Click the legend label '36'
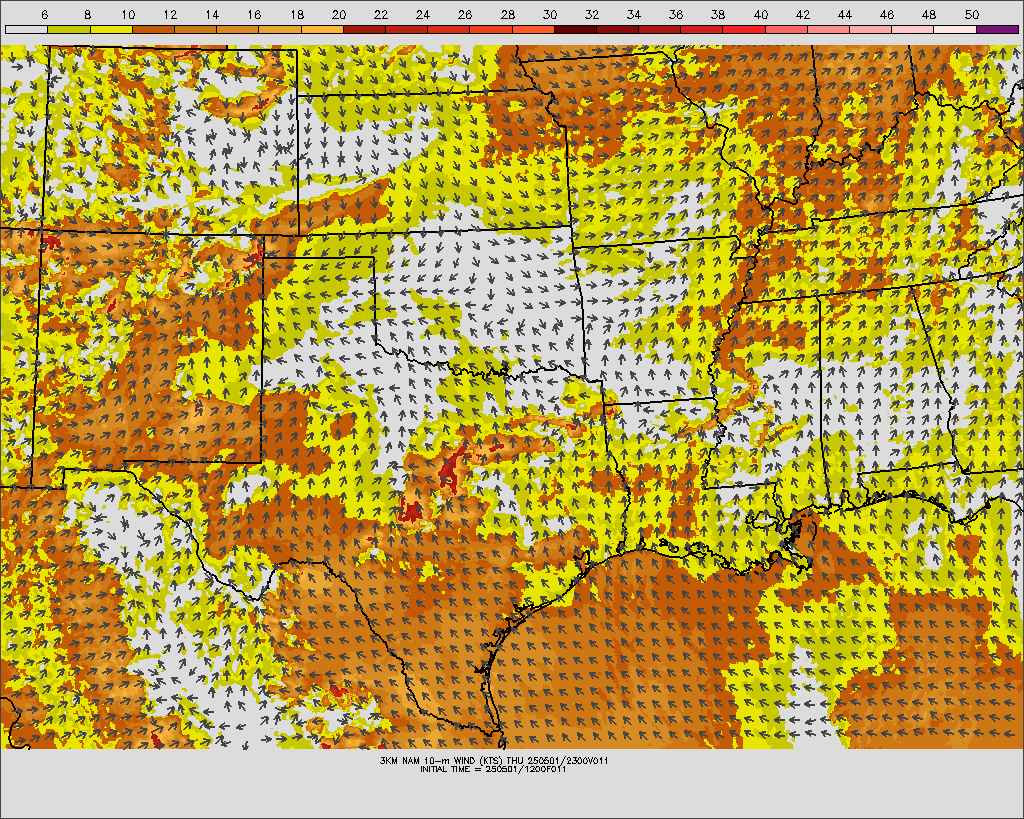Screen dimensions: 1024x819 pos(676,14)
